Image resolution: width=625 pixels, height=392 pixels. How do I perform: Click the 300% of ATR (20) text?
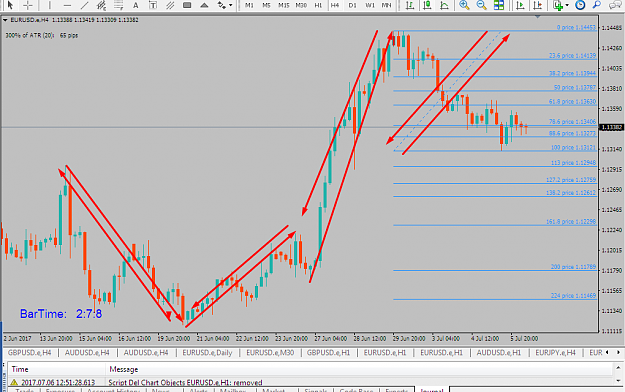(41, 35)
